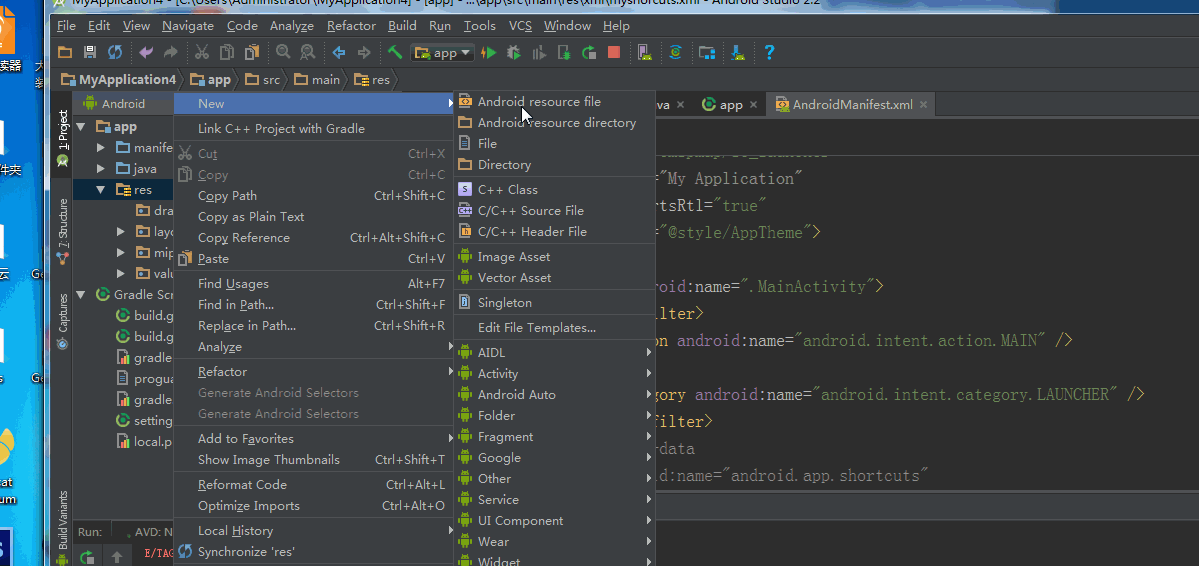Screen dimensions: 1199x566
Task: Click the Make Project hammer icon
Action: (395, 52)
